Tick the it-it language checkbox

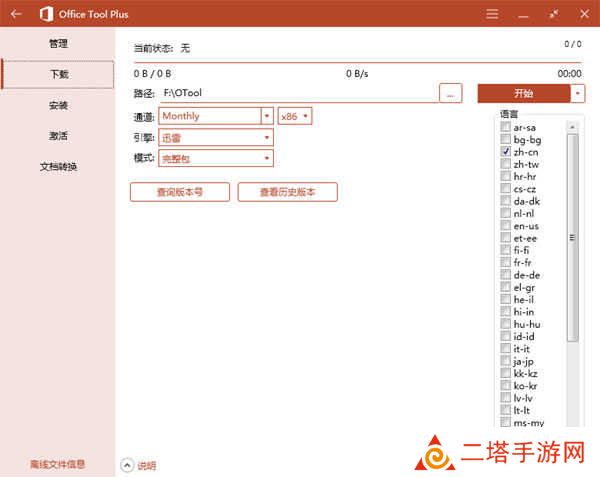pos(505,348)
